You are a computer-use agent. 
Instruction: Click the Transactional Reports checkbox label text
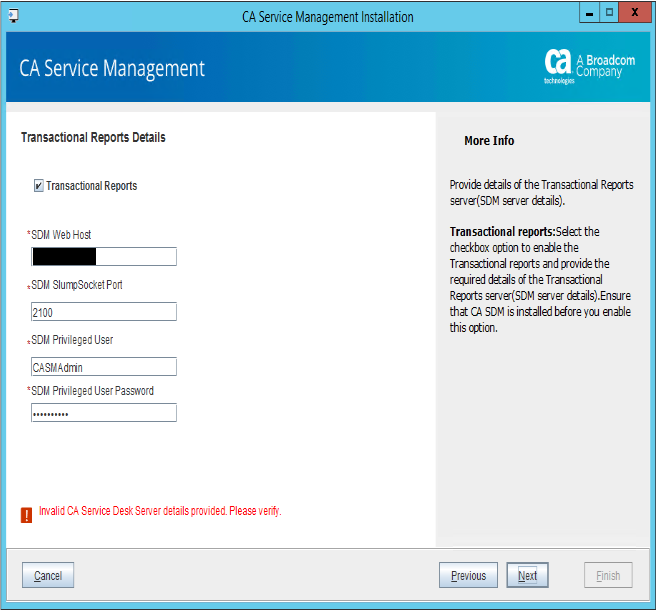(91, 186)
